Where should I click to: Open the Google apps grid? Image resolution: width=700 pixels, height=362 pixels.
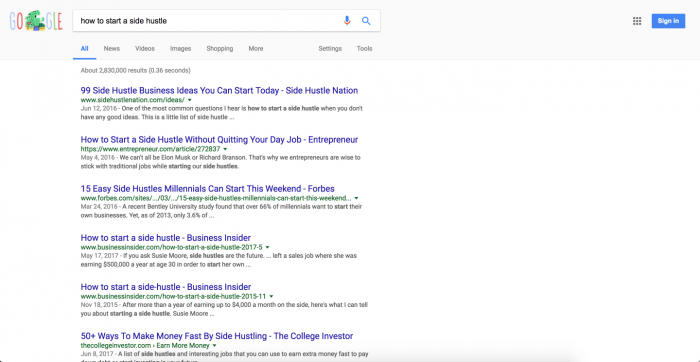[637, 21]
